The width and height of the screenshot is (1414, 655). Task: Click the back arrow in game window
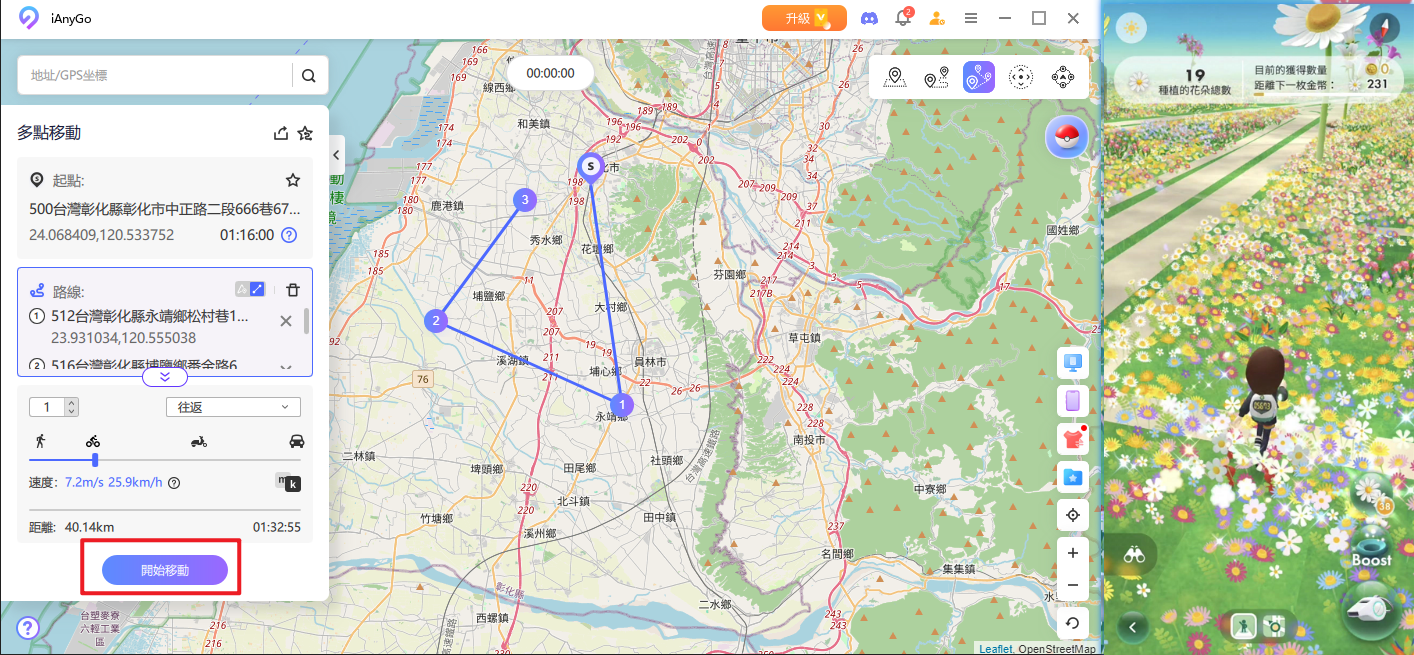(1133, 627)
